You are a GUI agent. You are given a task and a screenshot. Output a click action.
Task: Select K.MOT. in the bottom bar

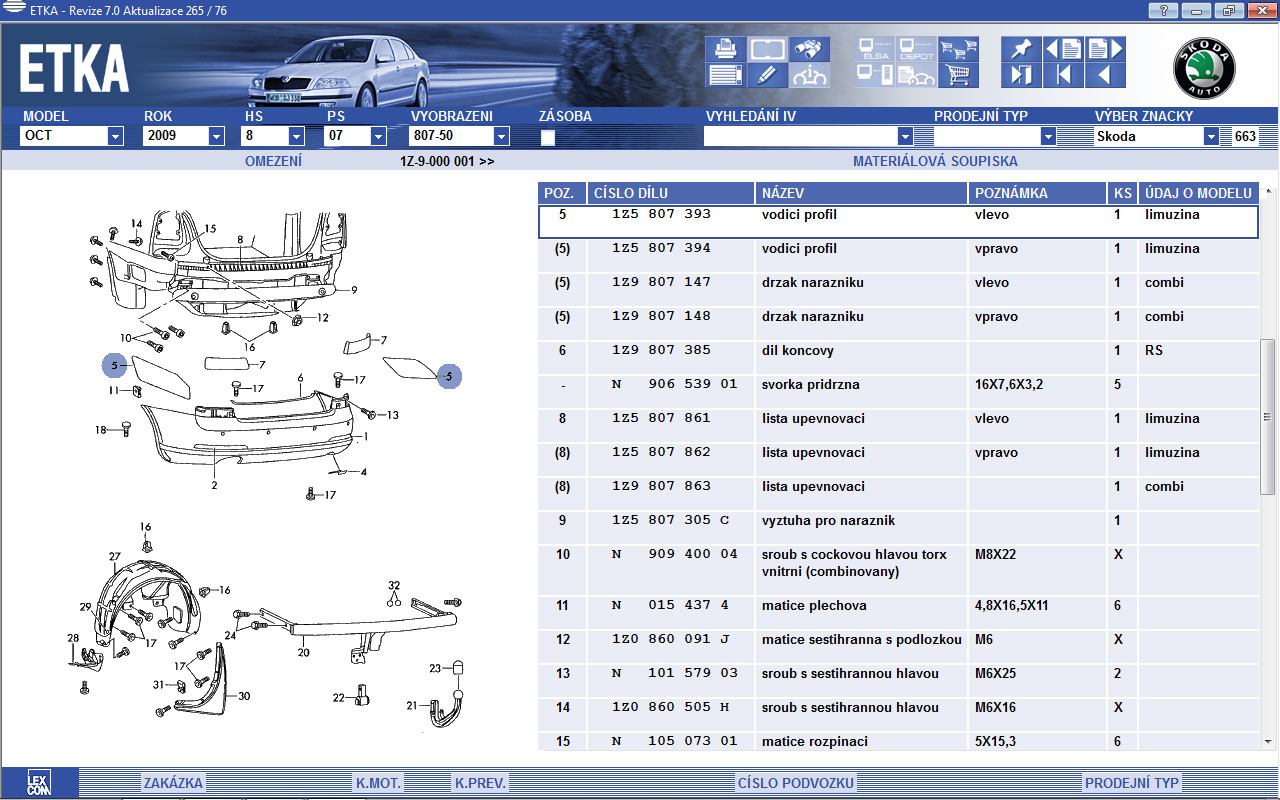[x=378, y=783]
